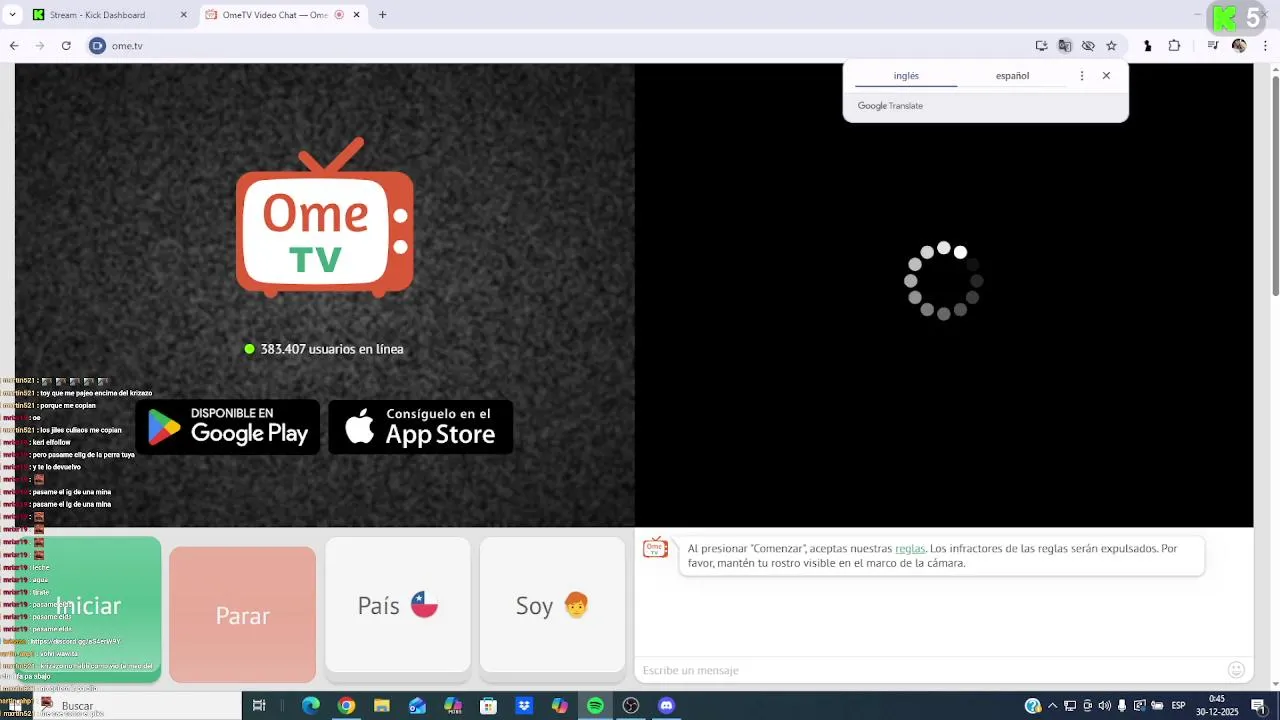Open the Get Help question mark tray icon
Image resolution: width=1280 pixels, height=720 pixels.
1033,706
